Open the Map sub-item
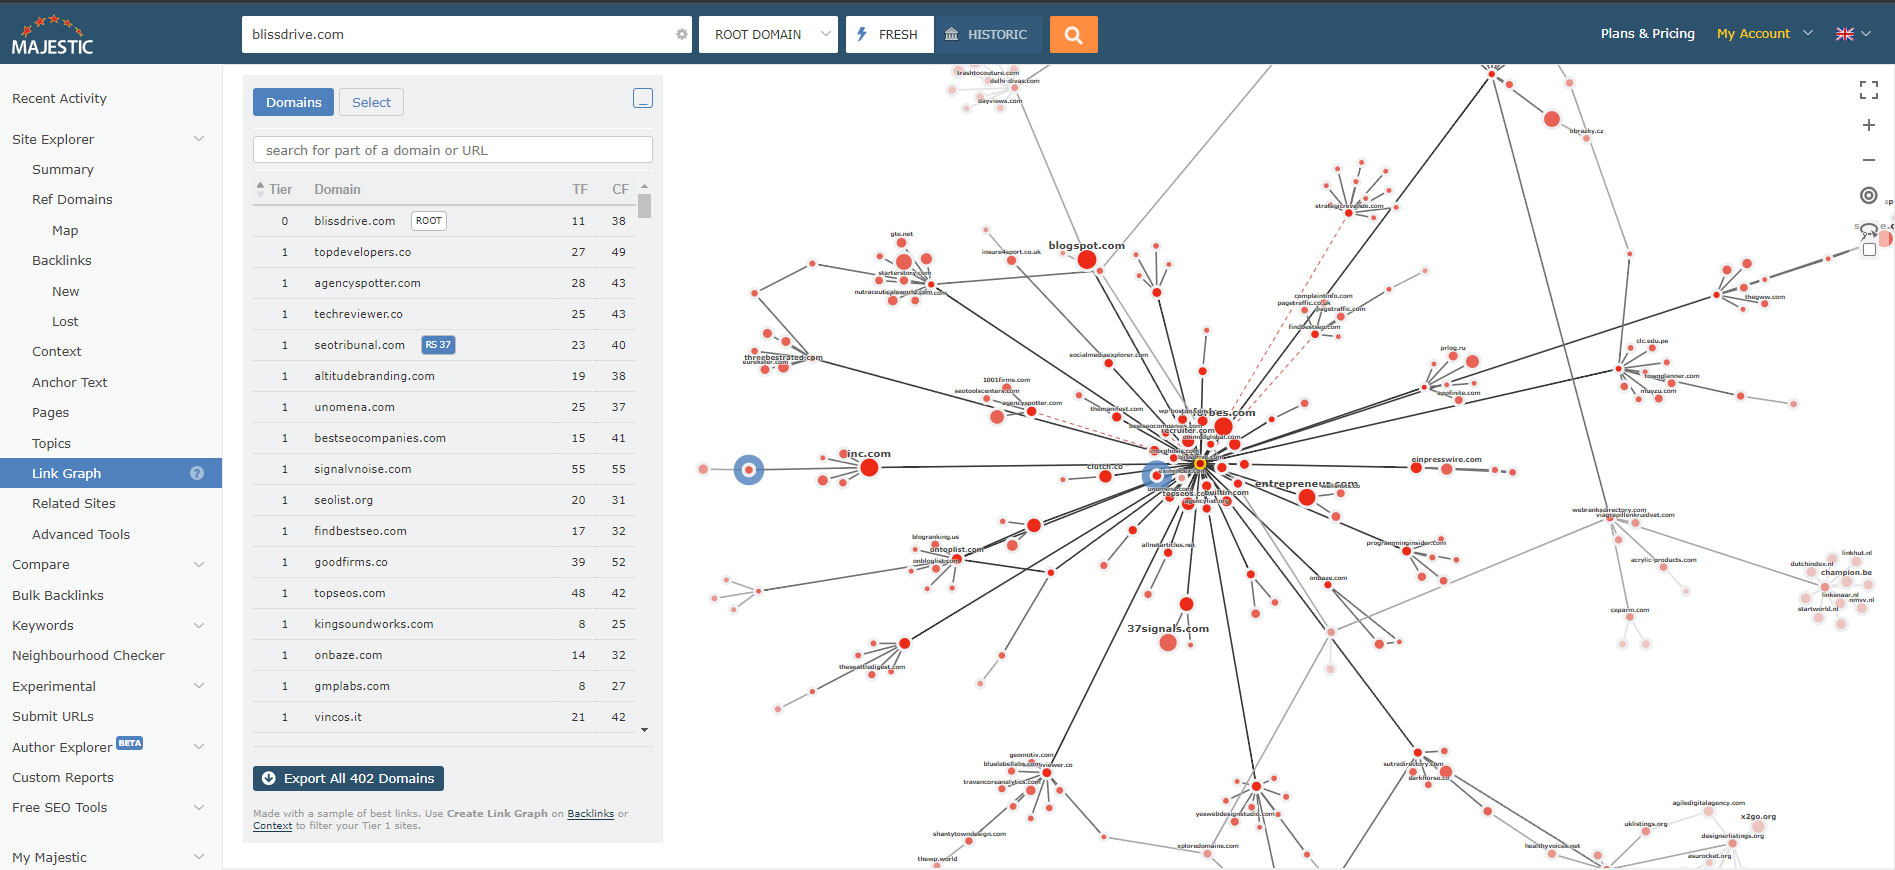The width and height of the screenshot is (1895, 870). coord(65,230)
